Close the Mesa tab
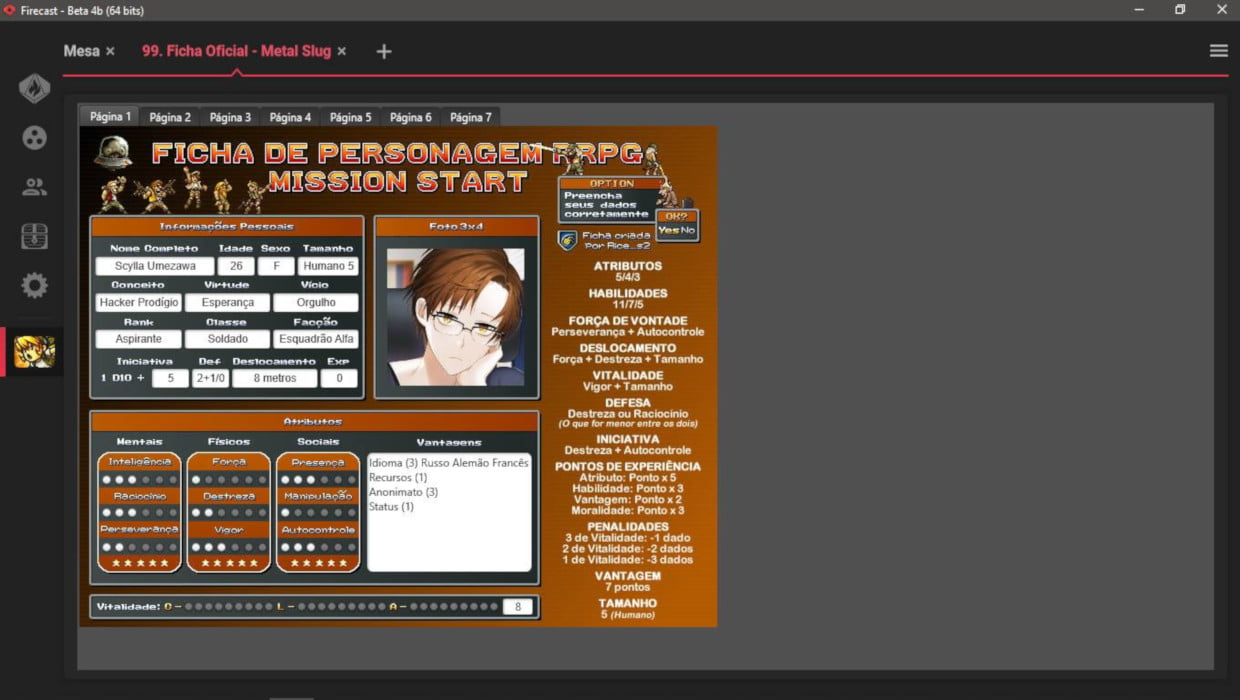 tap(110, 51)
